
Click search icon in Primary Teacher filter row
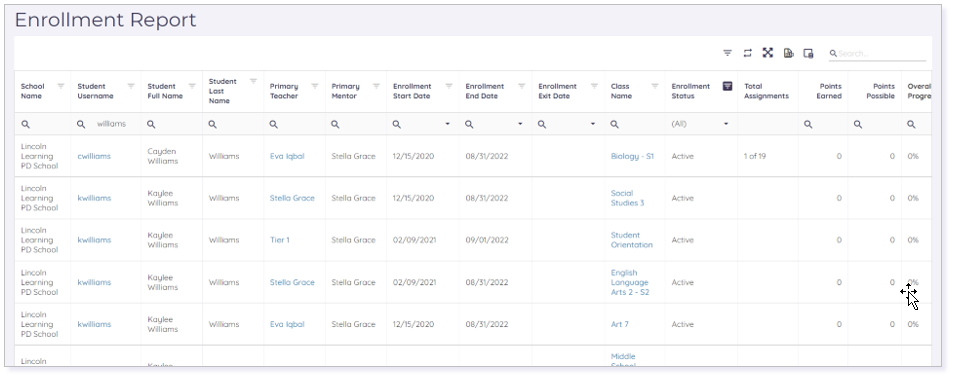click(x=273, y=124)
